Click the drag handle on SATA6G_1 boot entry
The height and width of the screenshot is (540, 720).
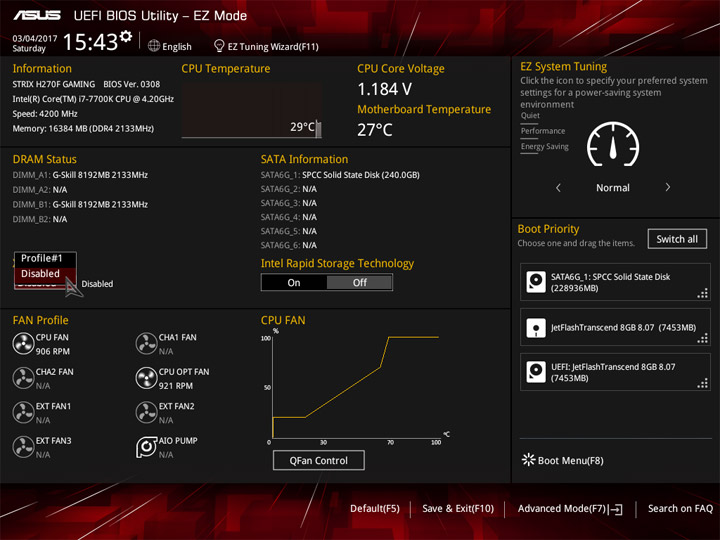click(x=703, y=293)
